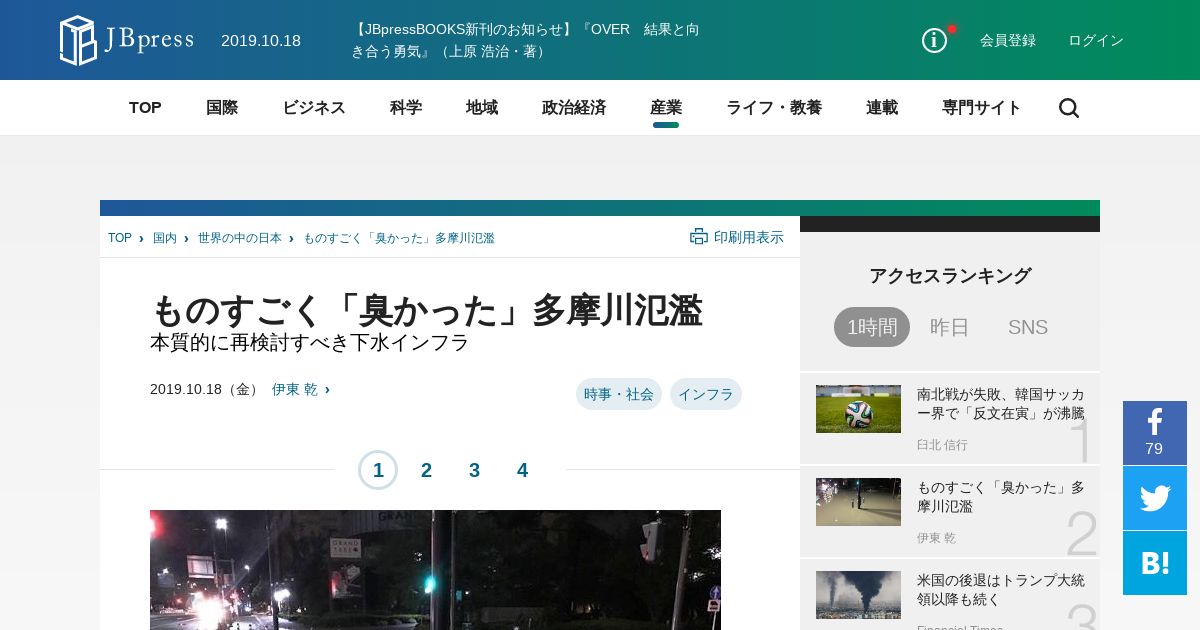Click 世界の中の日本 breadcrumb link
The width and height of the screenshot is (1200, 630).
(240, 238)
